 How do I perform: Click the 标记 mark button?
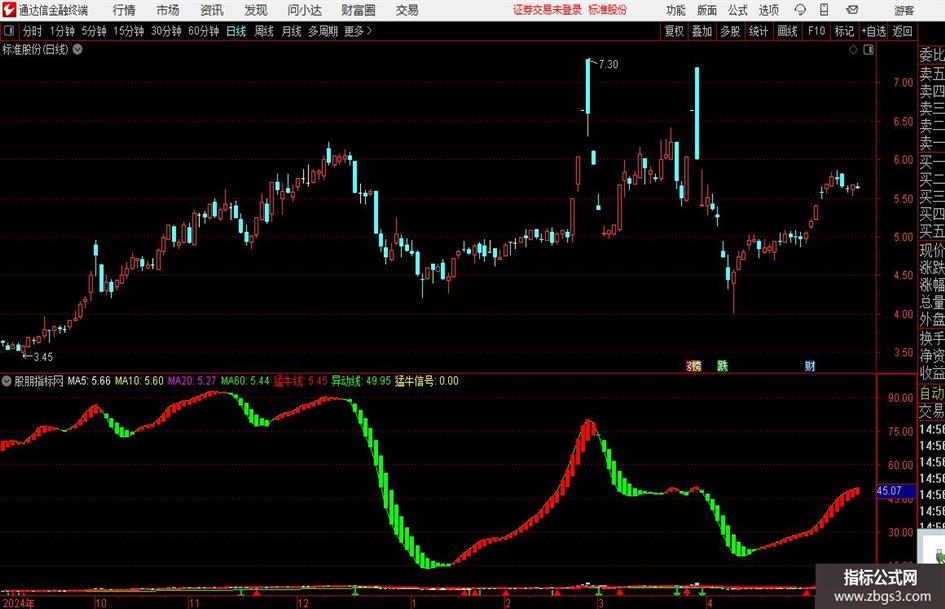pyautogui.click(x=844, y=31)
